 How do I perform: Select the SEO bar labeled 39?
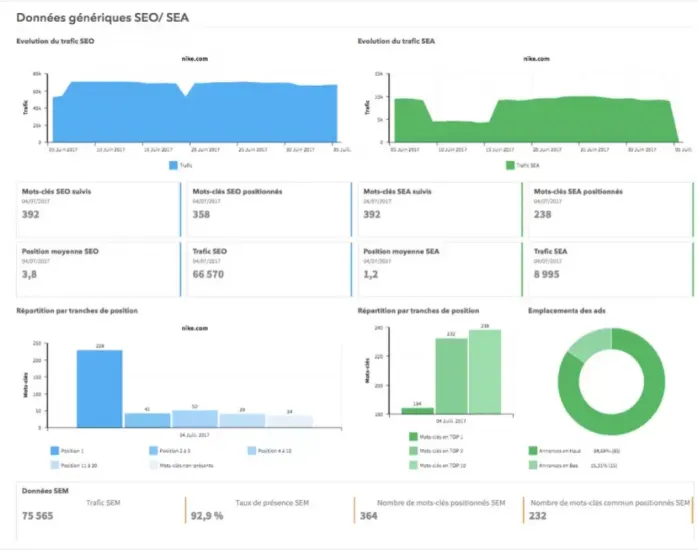pyautogui.click(x=242, y=421)
